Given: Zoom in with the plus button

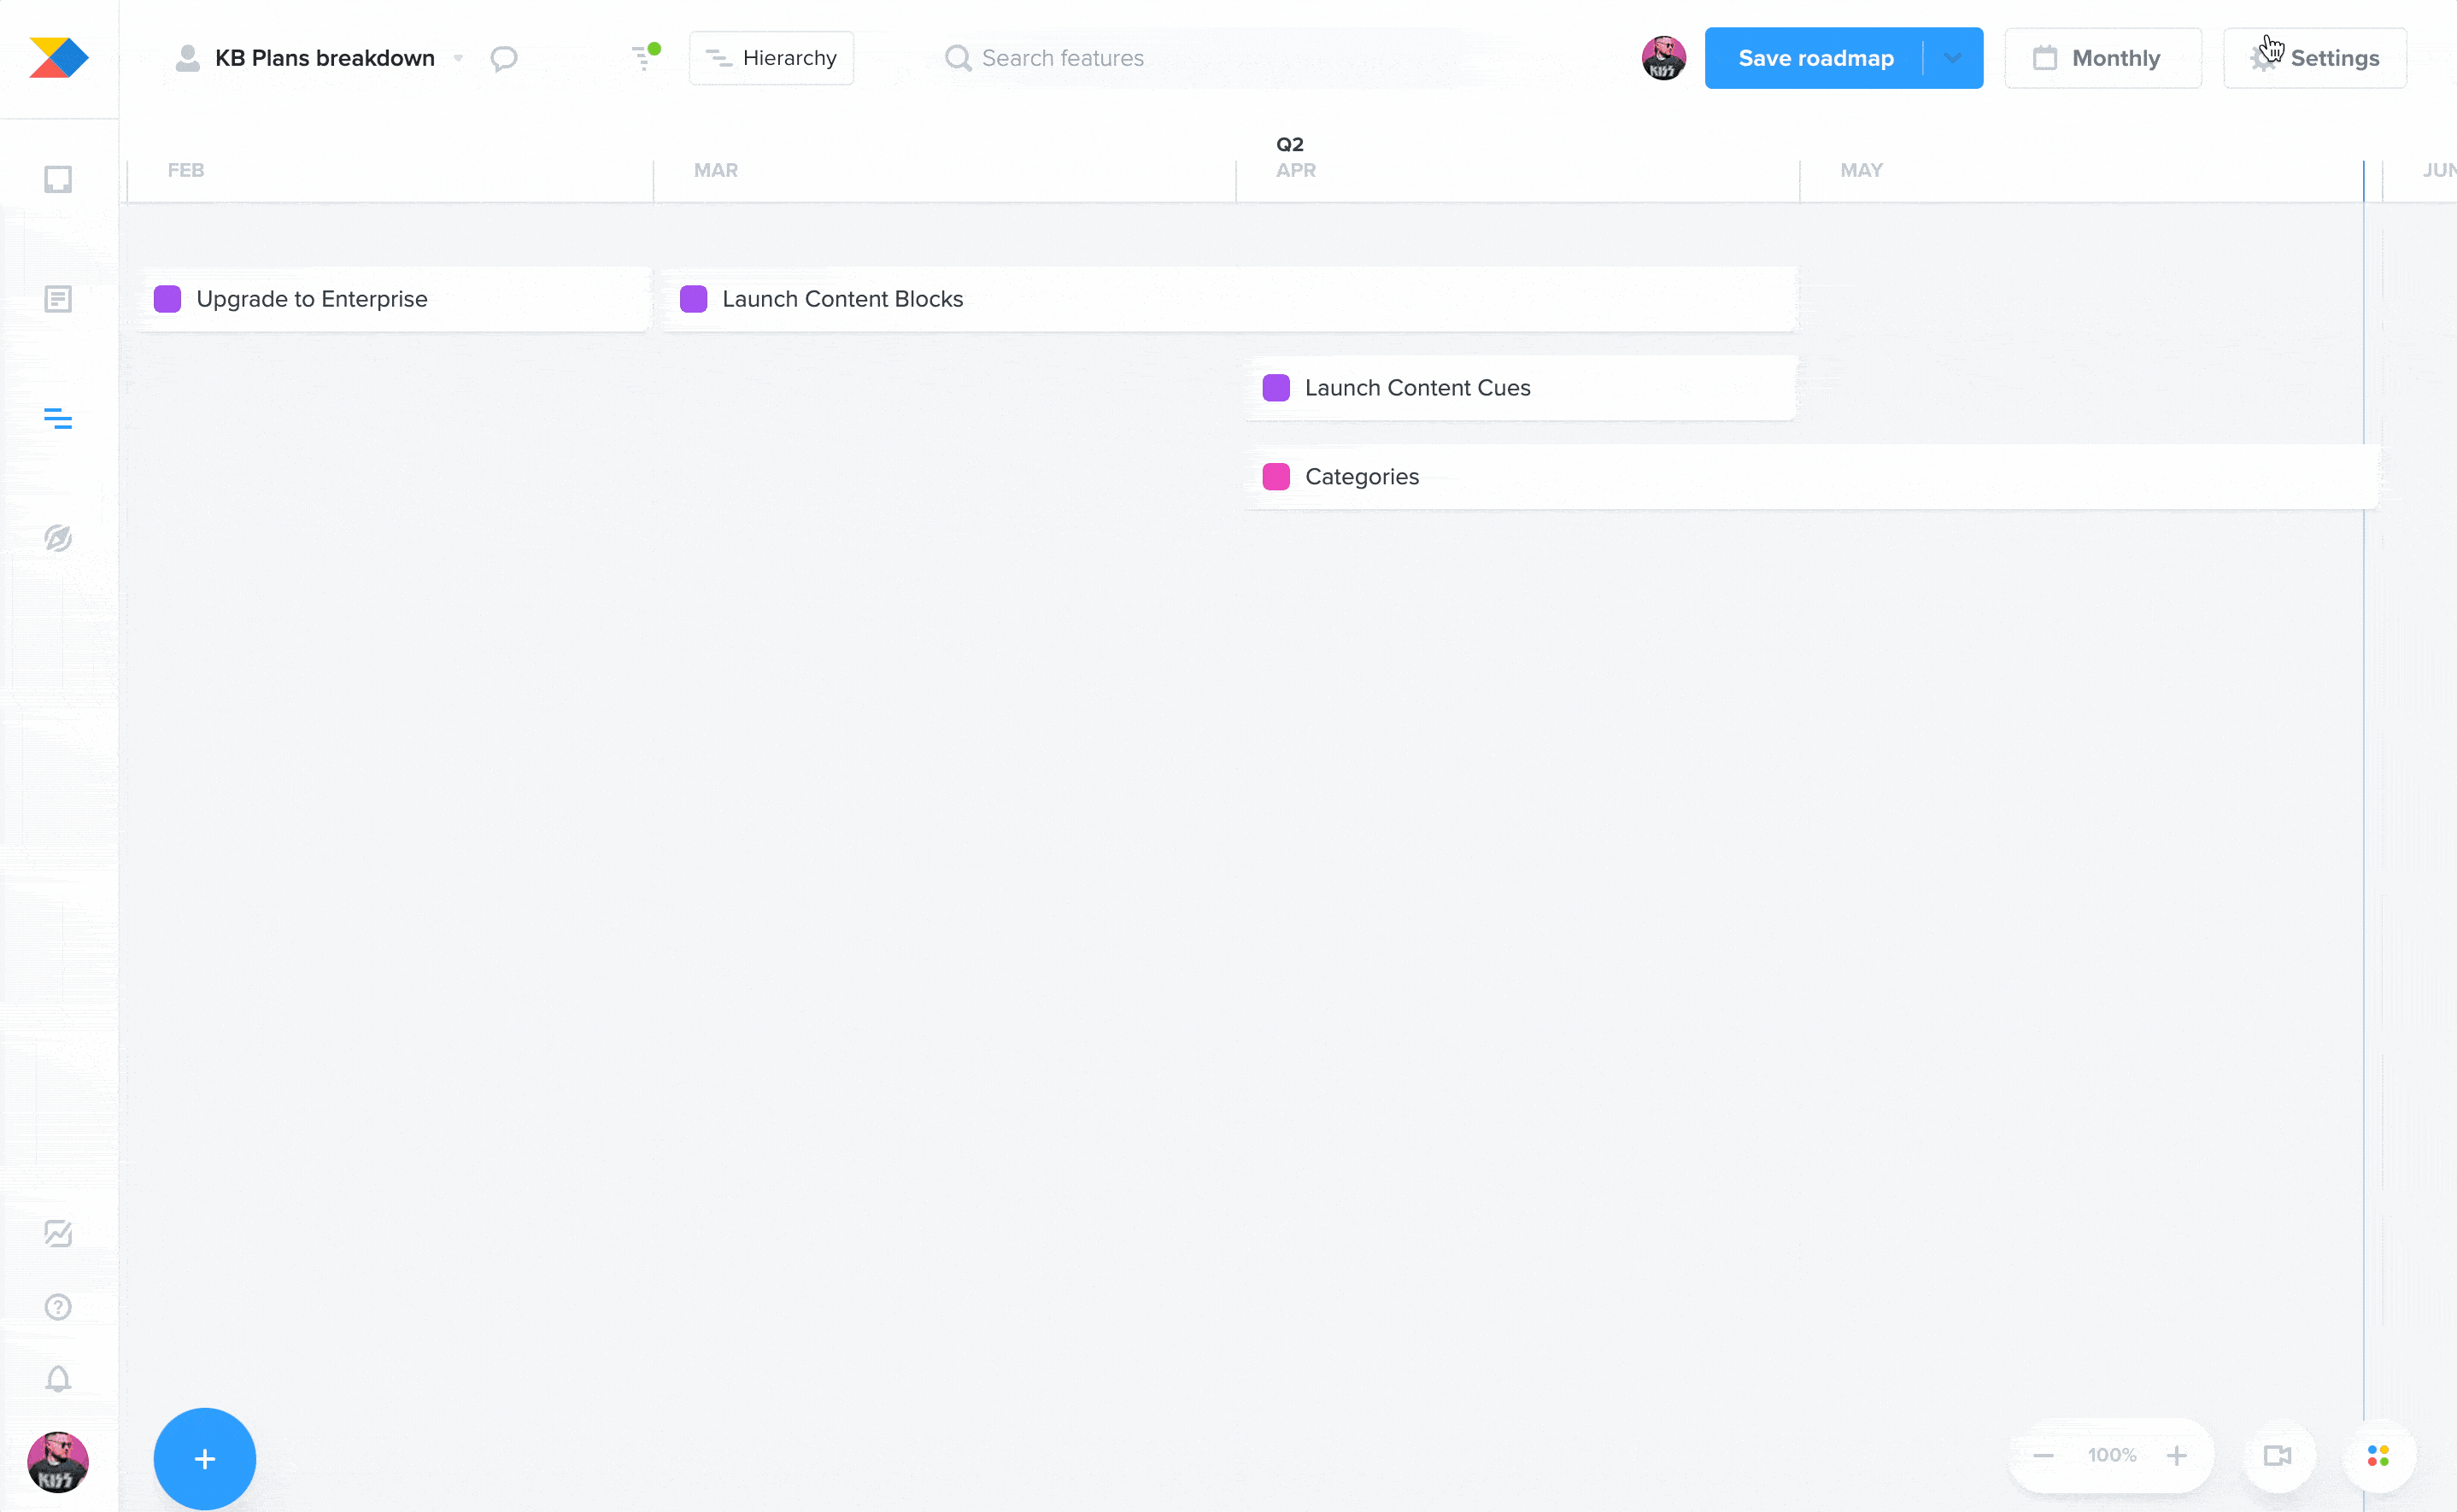Looking at the screenshot, I should 2177,1456.
